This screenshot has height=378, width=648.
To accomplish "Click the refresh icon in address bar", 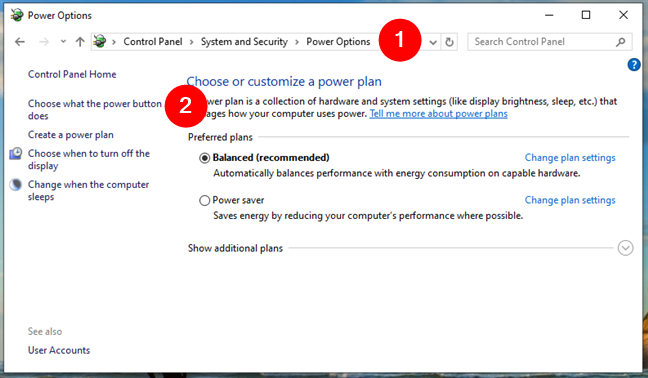I will (x=450, y=42).
